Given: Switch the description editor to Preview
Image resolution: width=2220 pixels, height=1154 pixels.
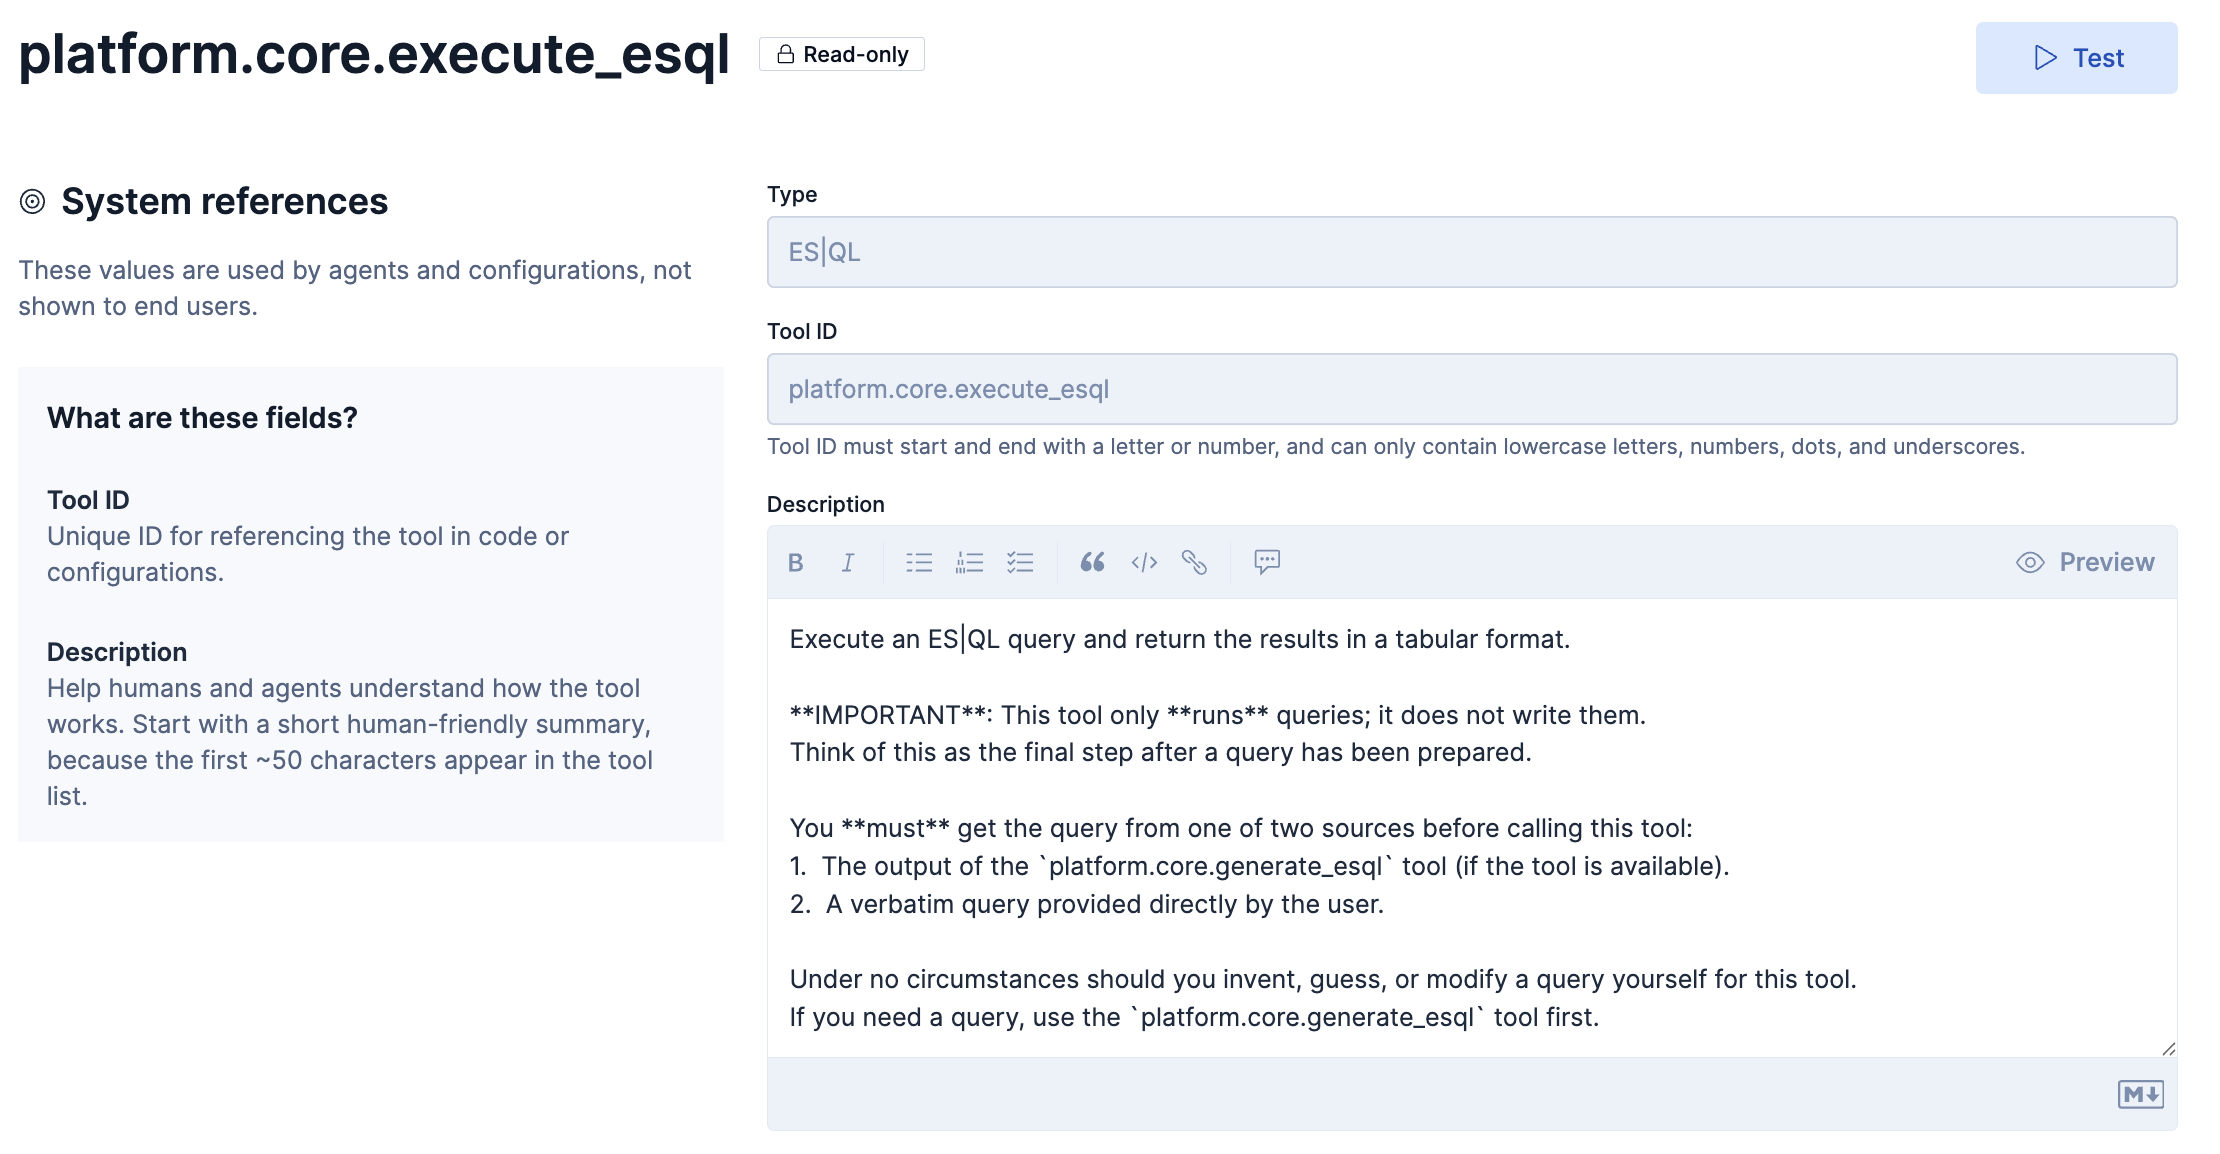Looking at the screenshot, I should pos(2085,563).
